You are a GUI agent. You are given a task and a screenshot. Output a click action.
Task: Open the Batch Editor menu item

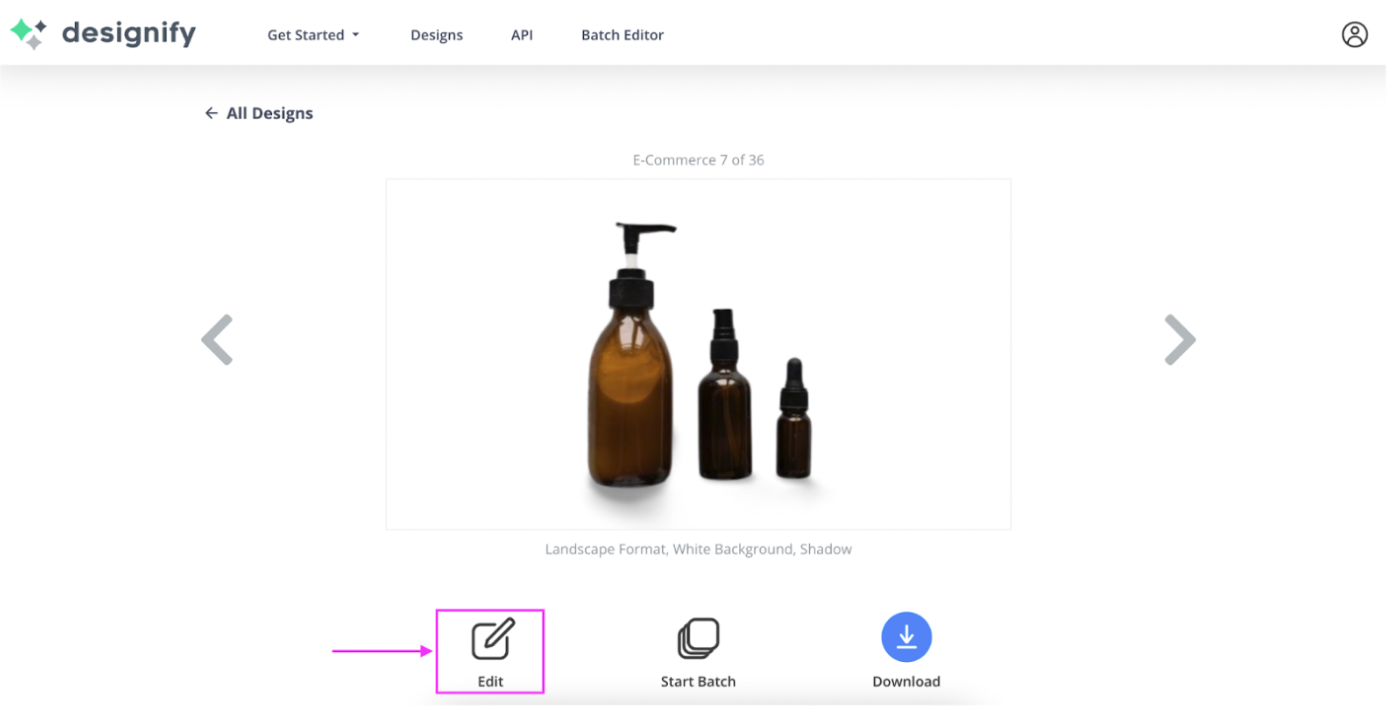click(x=623, y=35)
